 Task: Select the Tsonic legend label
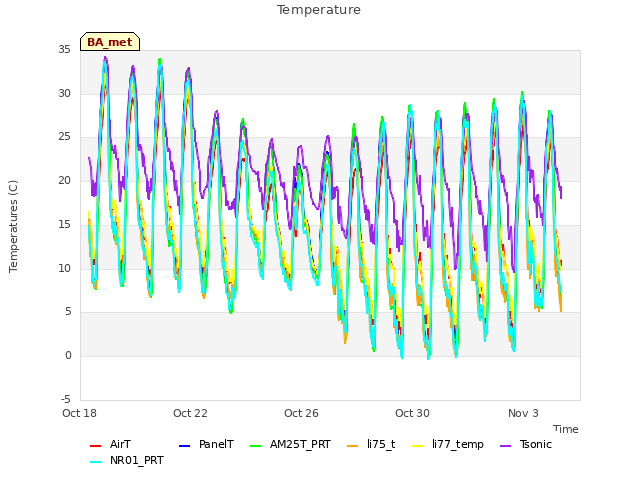[x=536, y=444]
